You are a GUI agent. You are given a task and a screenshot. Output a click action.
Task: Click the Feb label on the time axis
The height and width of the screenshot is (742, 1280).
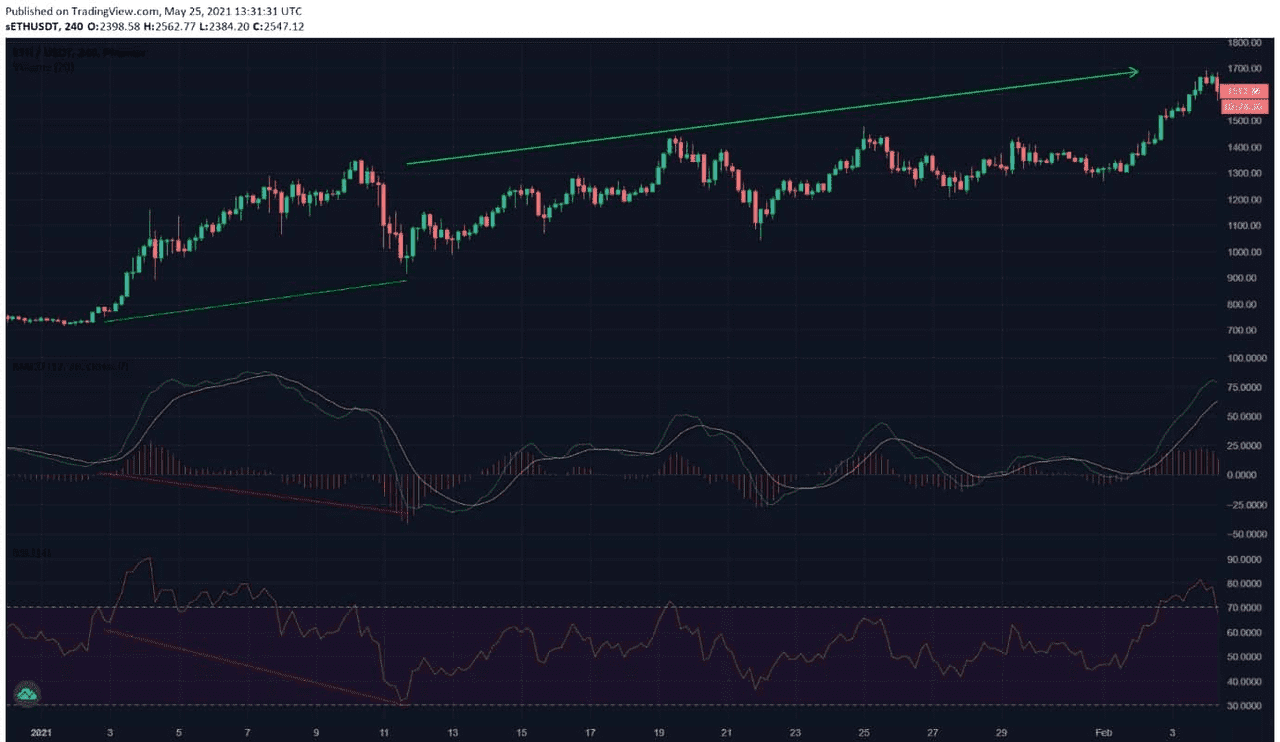point(1102,732)
